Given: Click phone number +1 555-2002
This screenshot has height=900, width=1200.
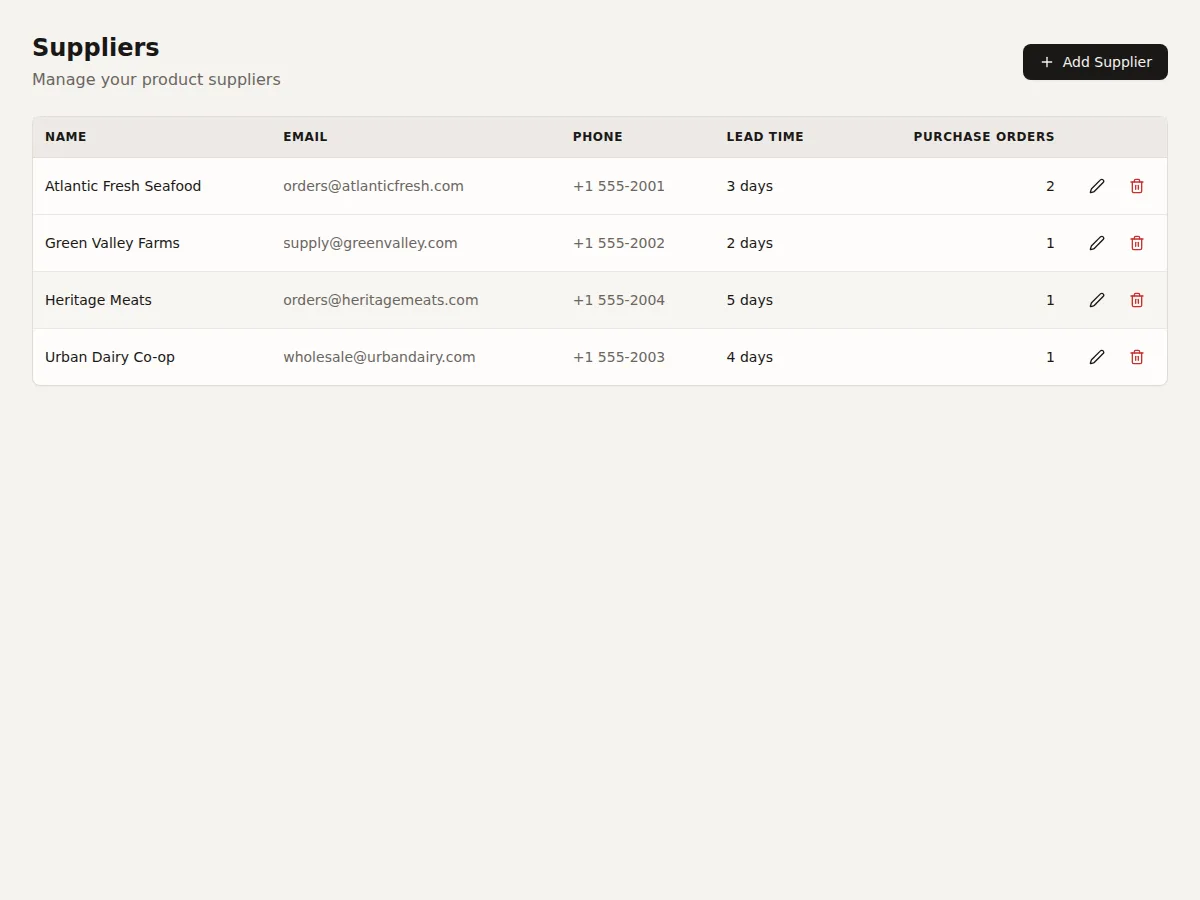Looking at the screenshot, I should point(619,243).
